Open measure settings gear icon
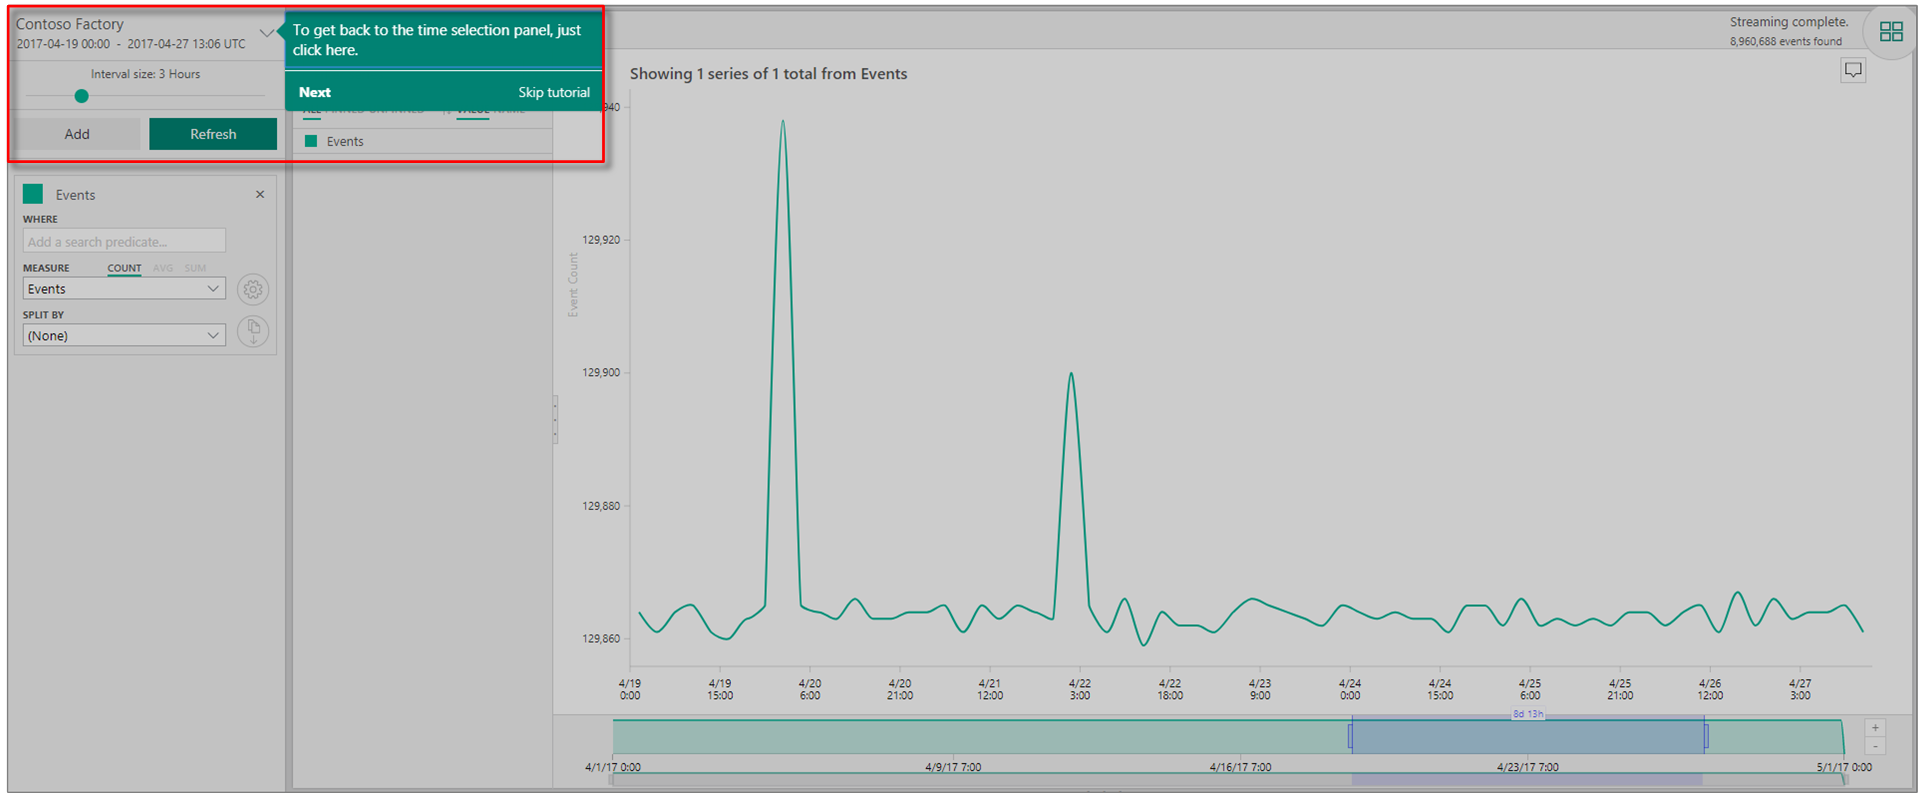Viewport: 1921px width, 794px height. (253, 289)
